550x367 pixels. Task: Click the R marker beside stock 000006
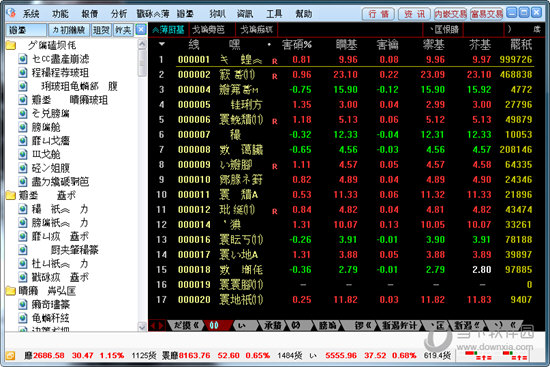pos(275,121)
